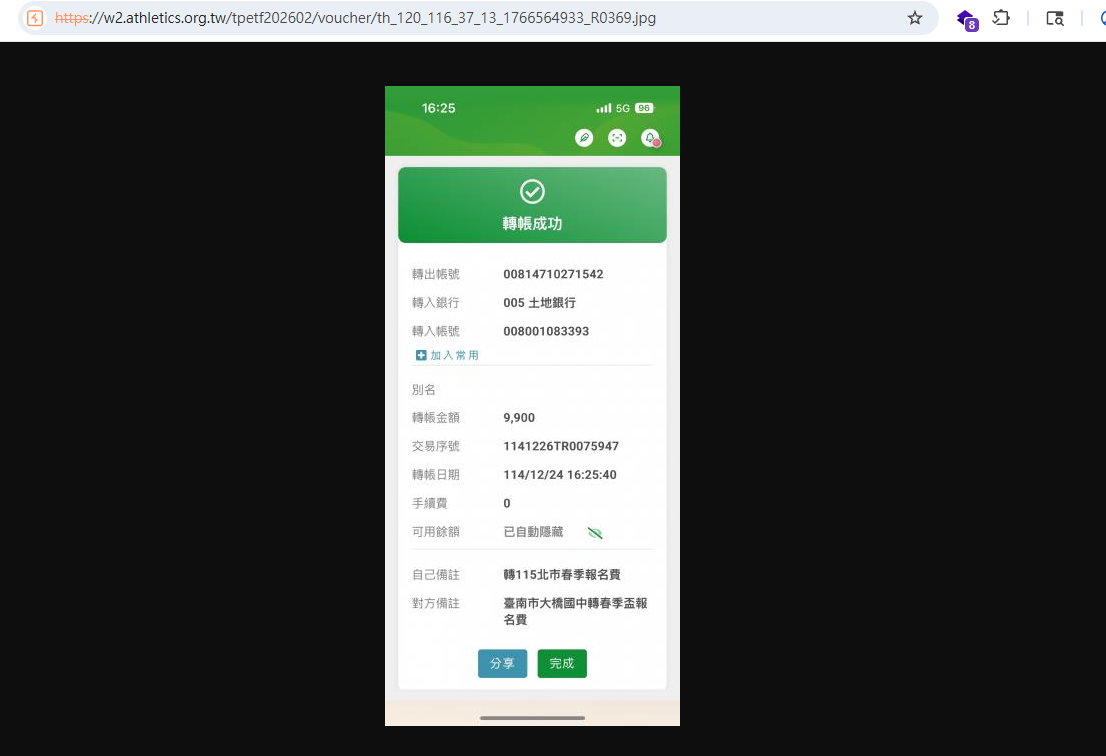Click the 別名 label
1106x756 pixels.
[x=424, y=389]
